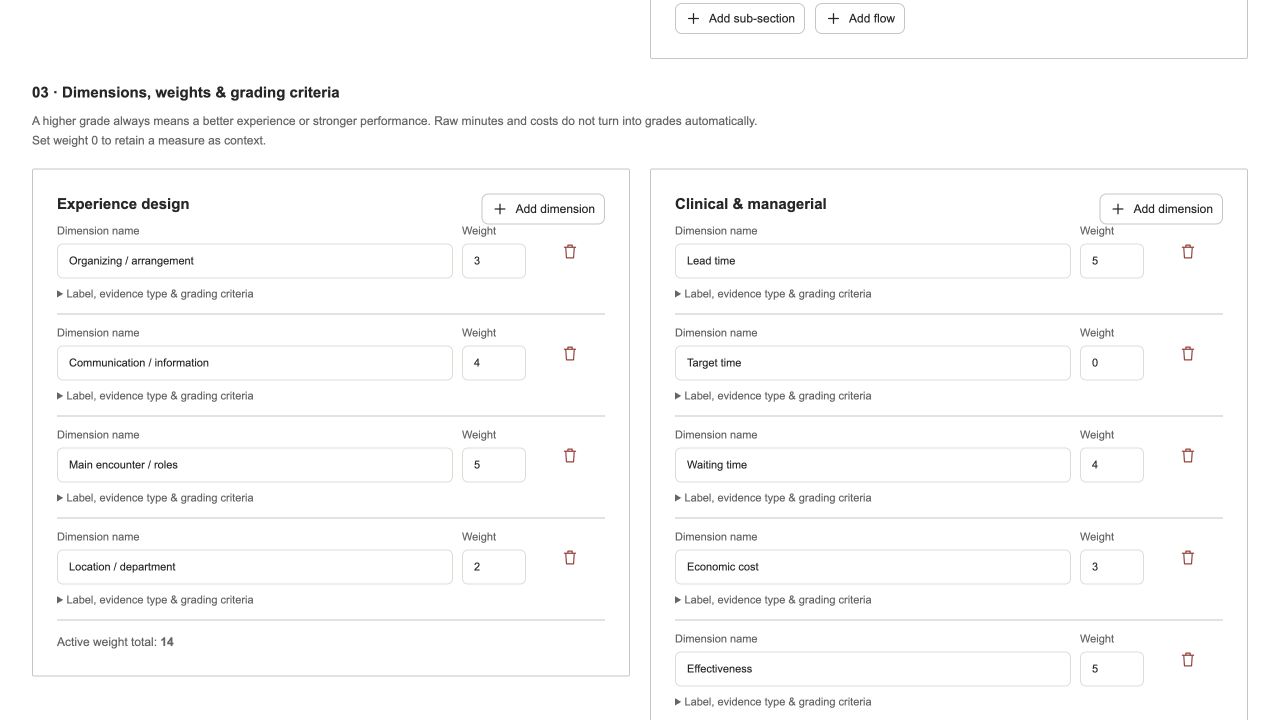The width and height of the screenshot is (1280, 720).
Task: Edit the Main encounter / roles name field
Action: pyautogui.click(x=255, y=465)
